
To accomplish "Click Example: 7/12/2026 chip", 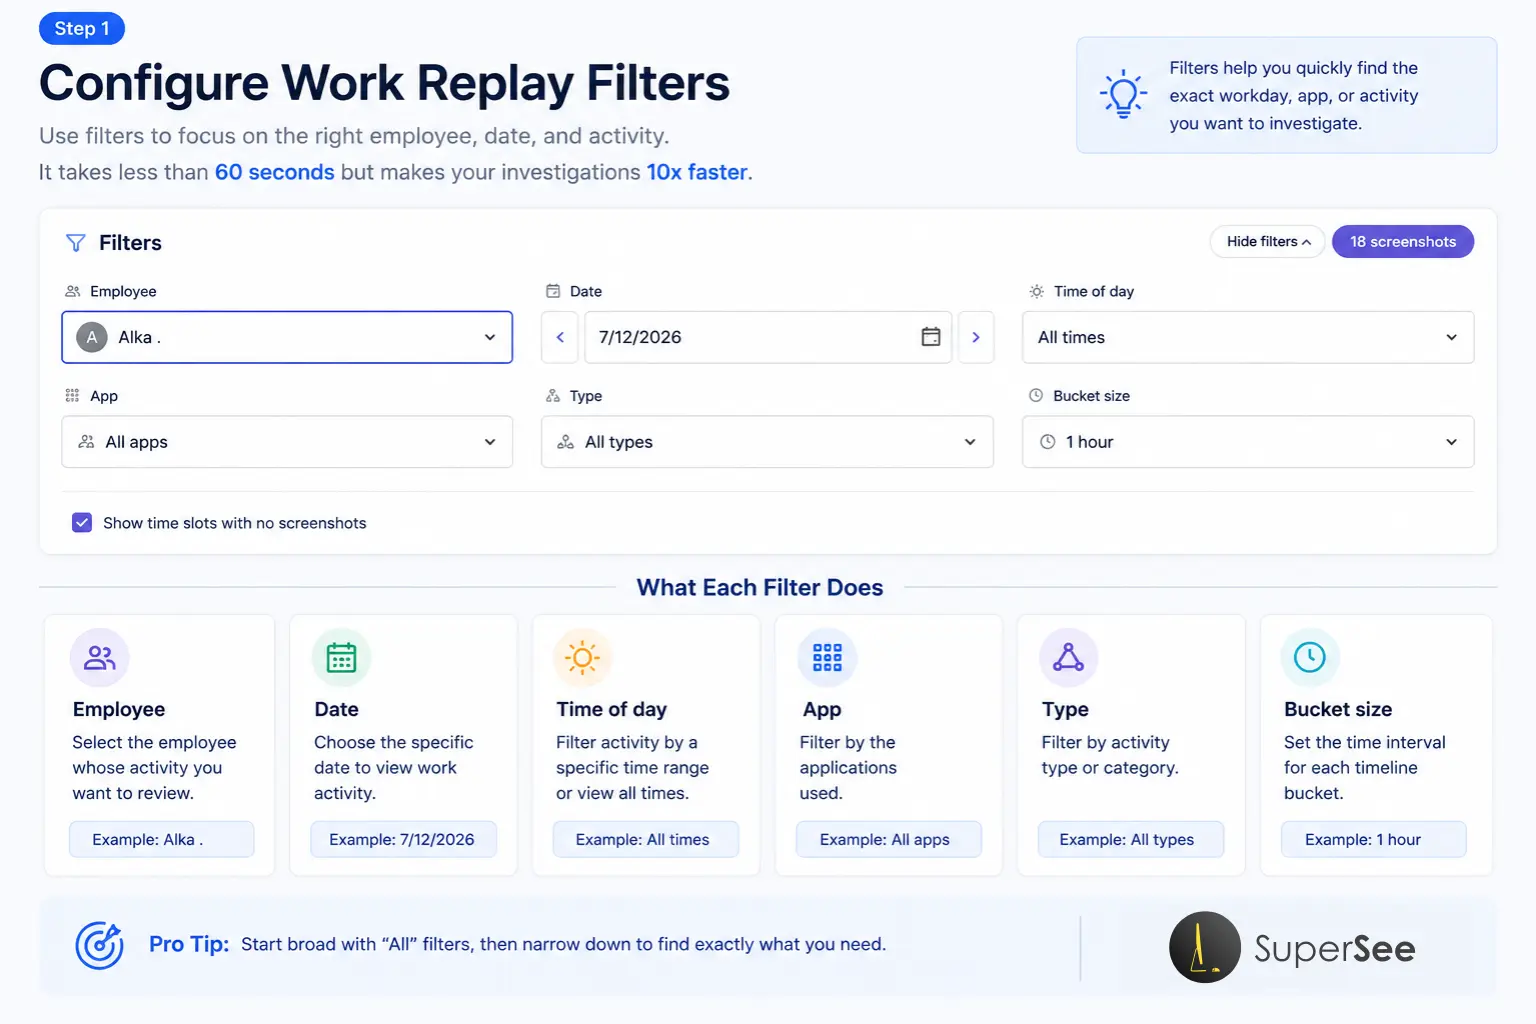I will tap(403, 839).
